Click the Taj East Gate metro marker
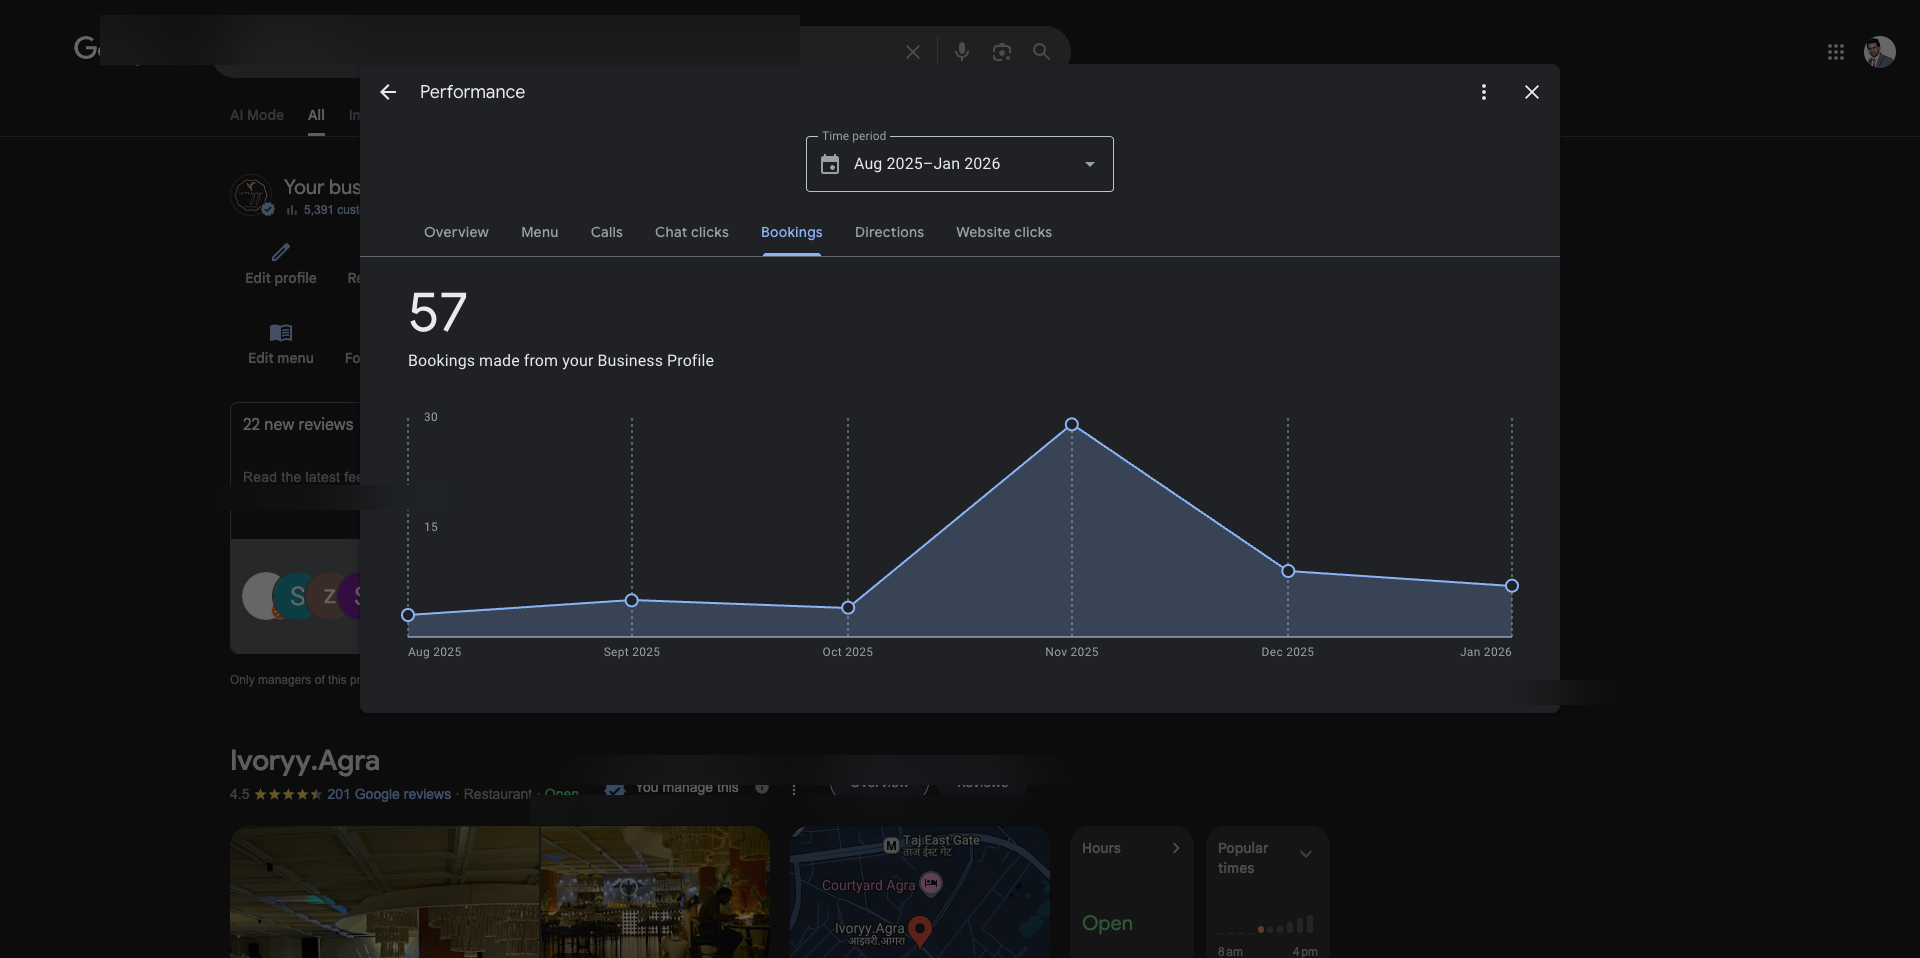 [891, 846]
